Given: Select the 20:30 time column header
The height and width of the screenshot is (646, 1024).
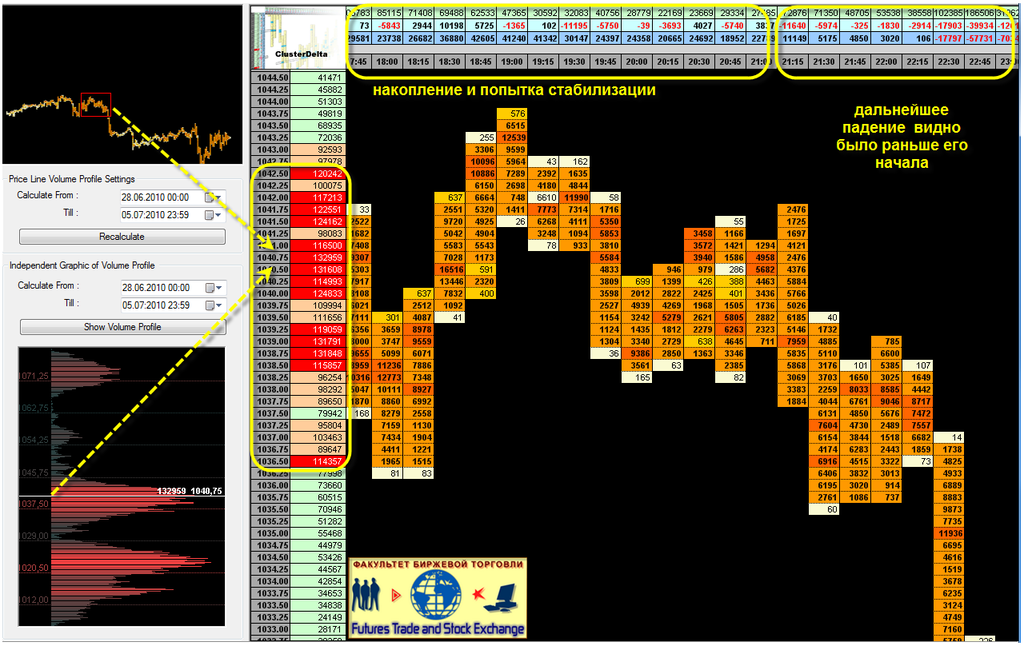Looking at the screenshot, I should 699,62.
